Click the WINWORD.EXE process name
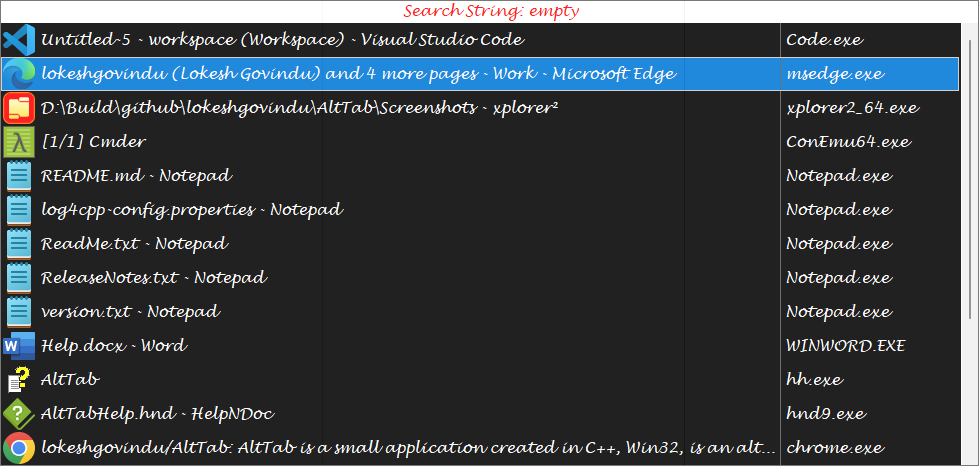 pos(845,346)
